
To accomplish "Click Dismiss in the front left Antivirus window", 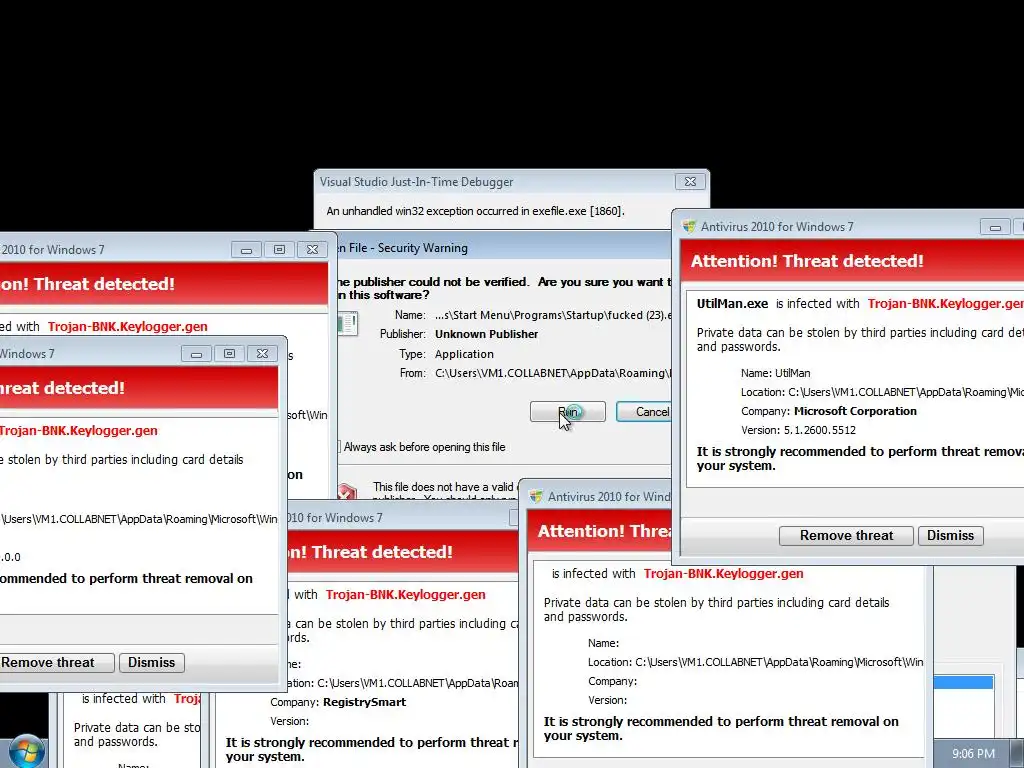I will click(152, 662).
